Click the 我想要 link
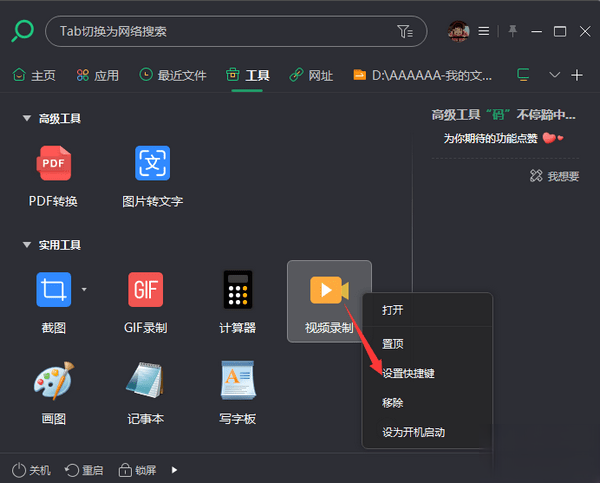 pos(554,176)
